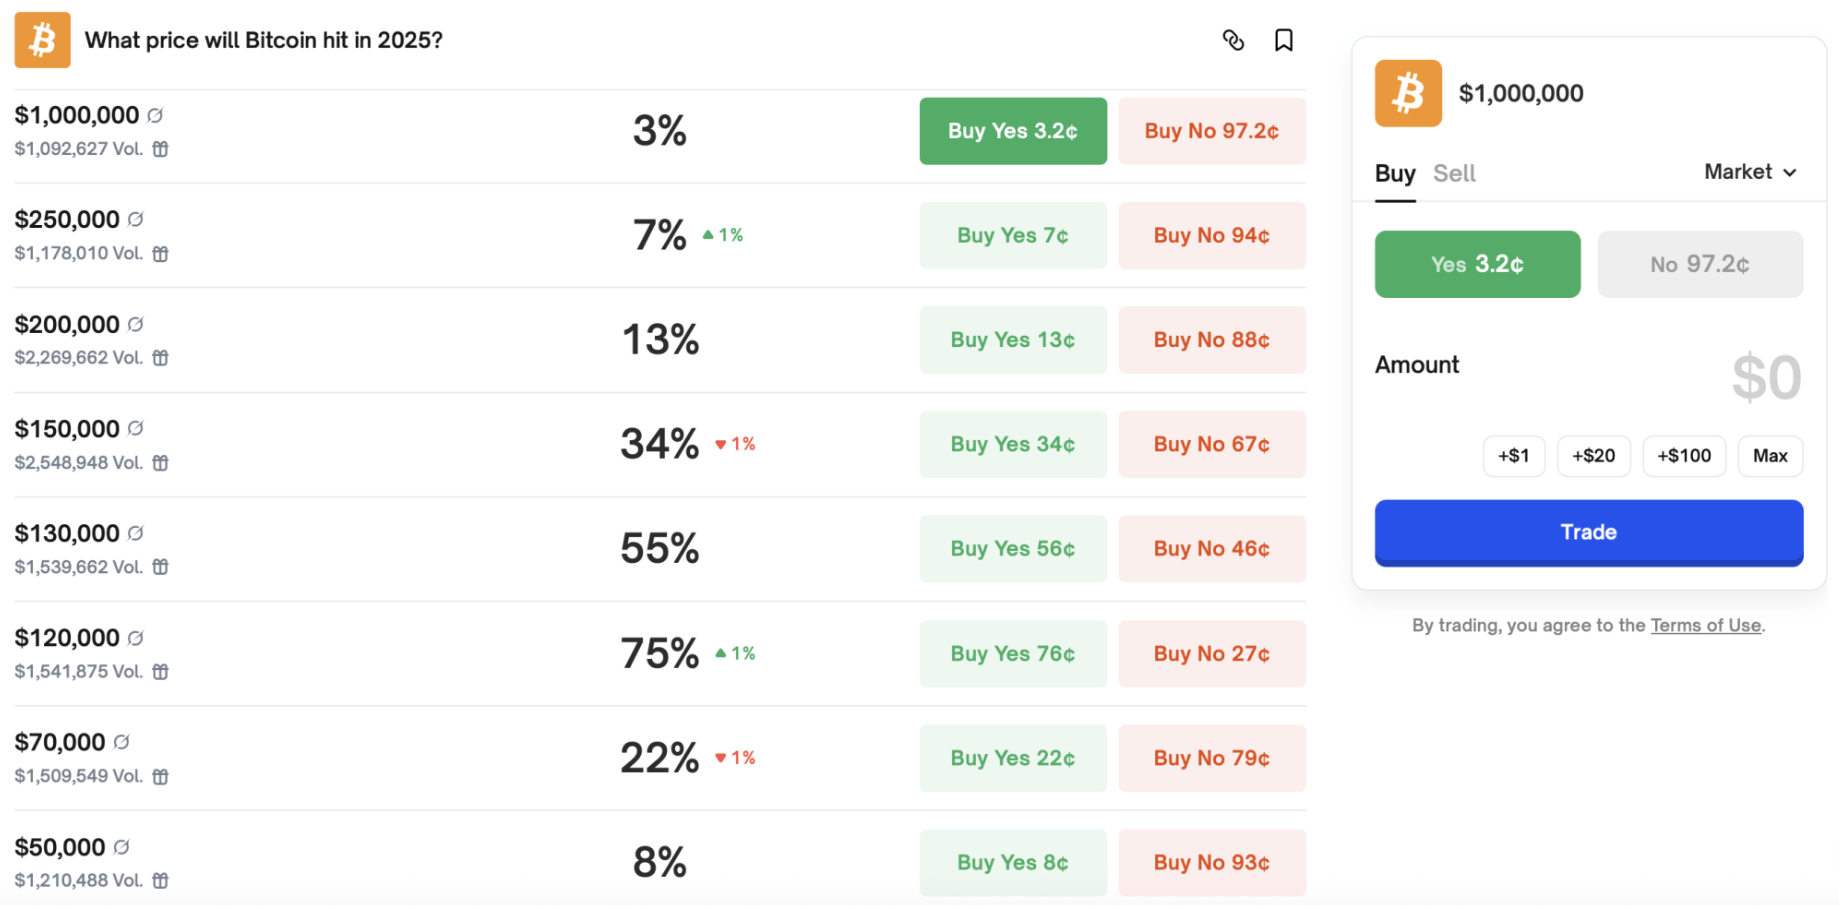The height and width of the screenshot is (905, 1839).
Task: Click the Bitcoin logo in the trade panel
Action: coord(1408,93)
